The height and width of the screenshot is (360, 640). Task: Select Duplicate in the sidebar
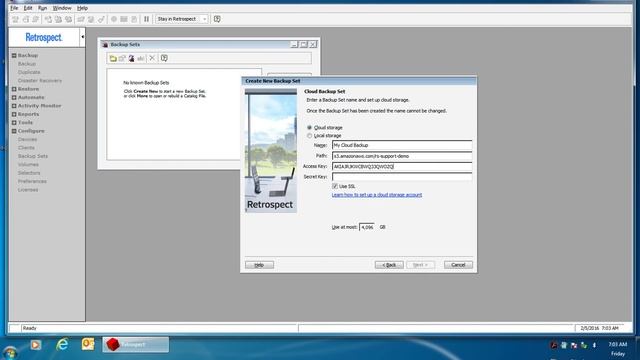coord(29,72)
